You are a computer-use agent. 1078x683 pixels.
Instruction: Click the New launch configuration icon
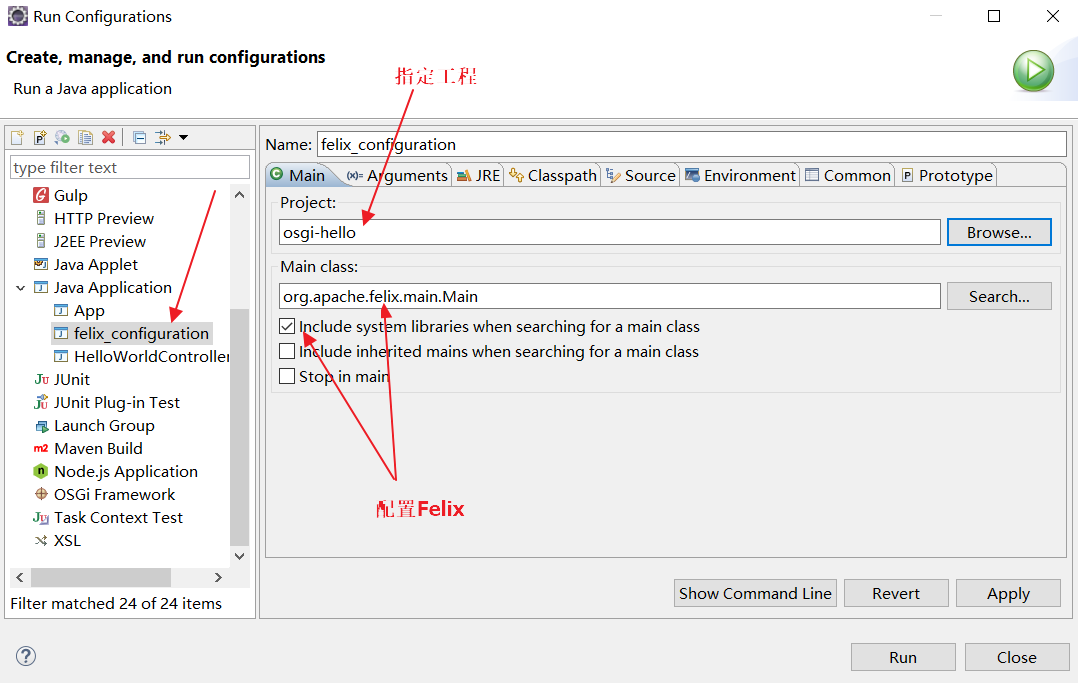click(x=18, y=138)
